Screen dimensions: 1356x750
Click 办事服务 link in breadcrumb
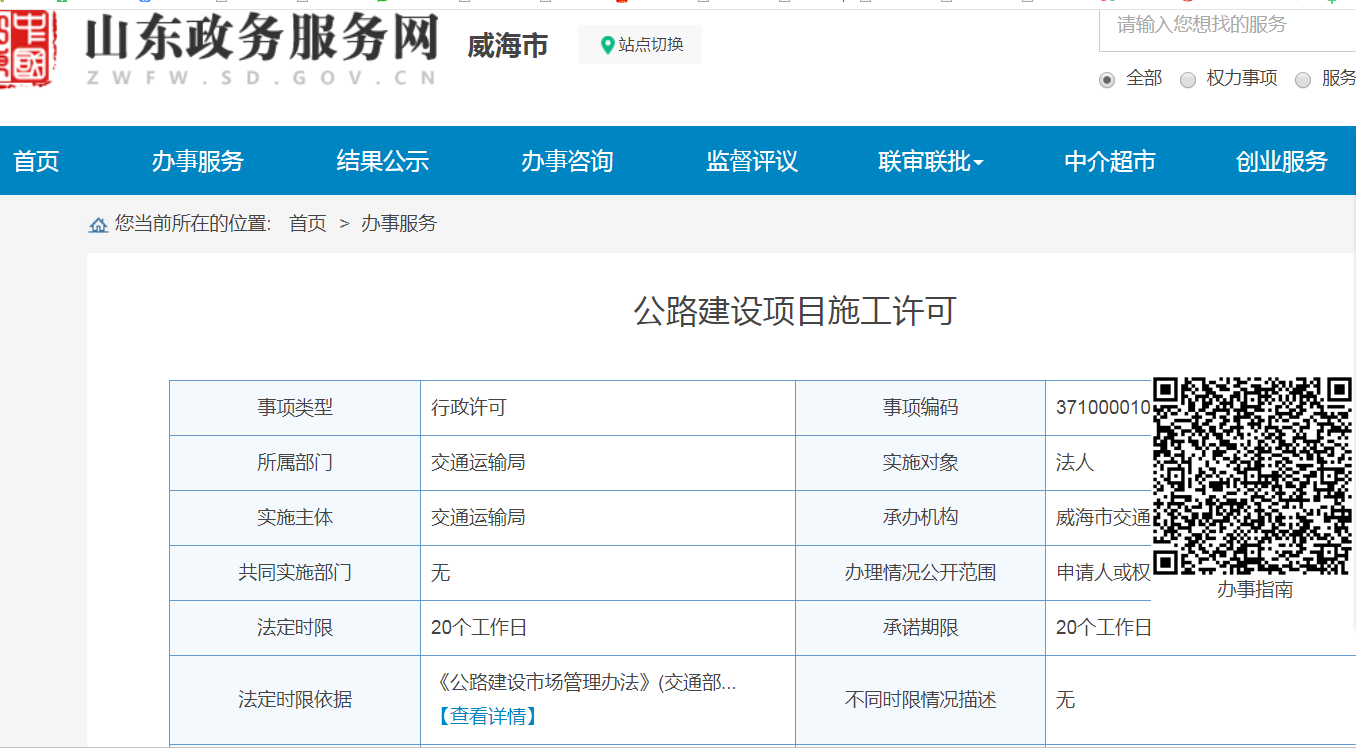(x=399, y=224)
